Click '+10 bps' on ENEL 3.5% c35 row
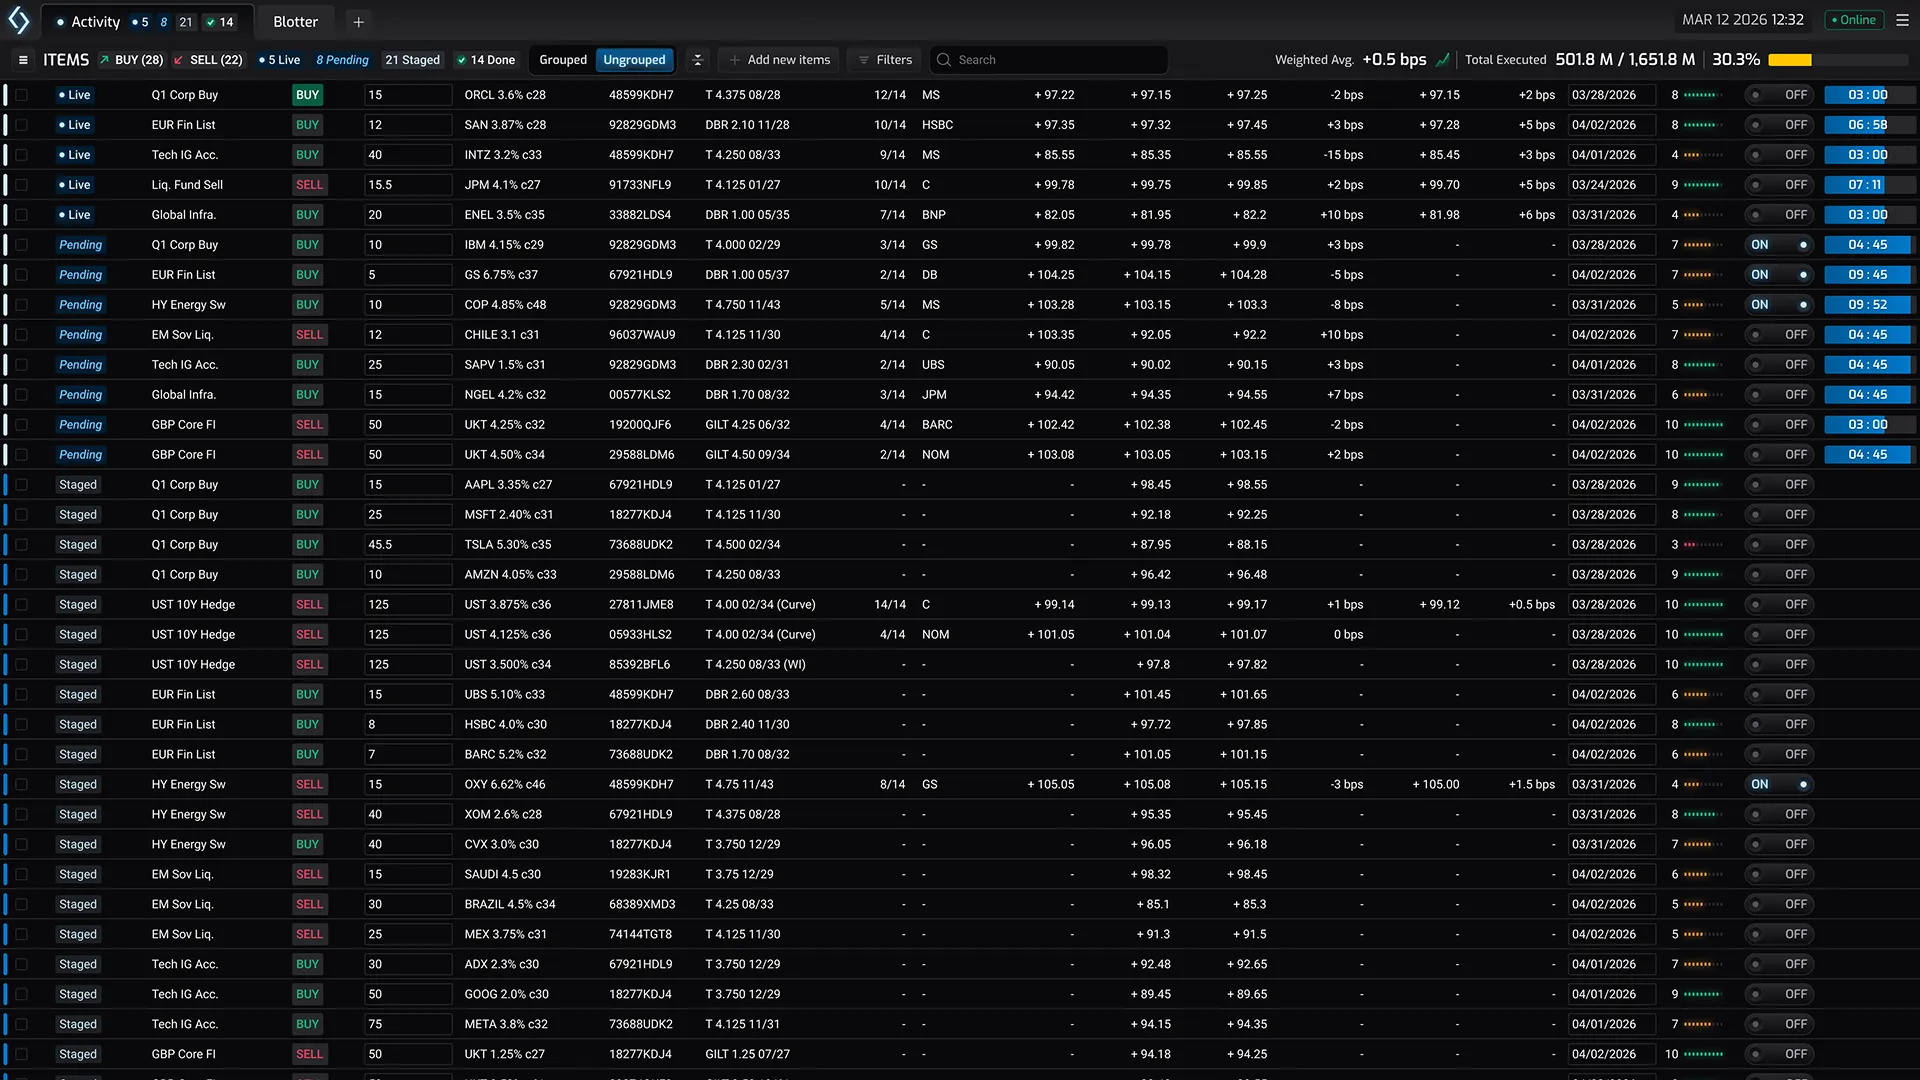The height and width of the screenshot is (1080, 1920). click(x=1341, y=215)
